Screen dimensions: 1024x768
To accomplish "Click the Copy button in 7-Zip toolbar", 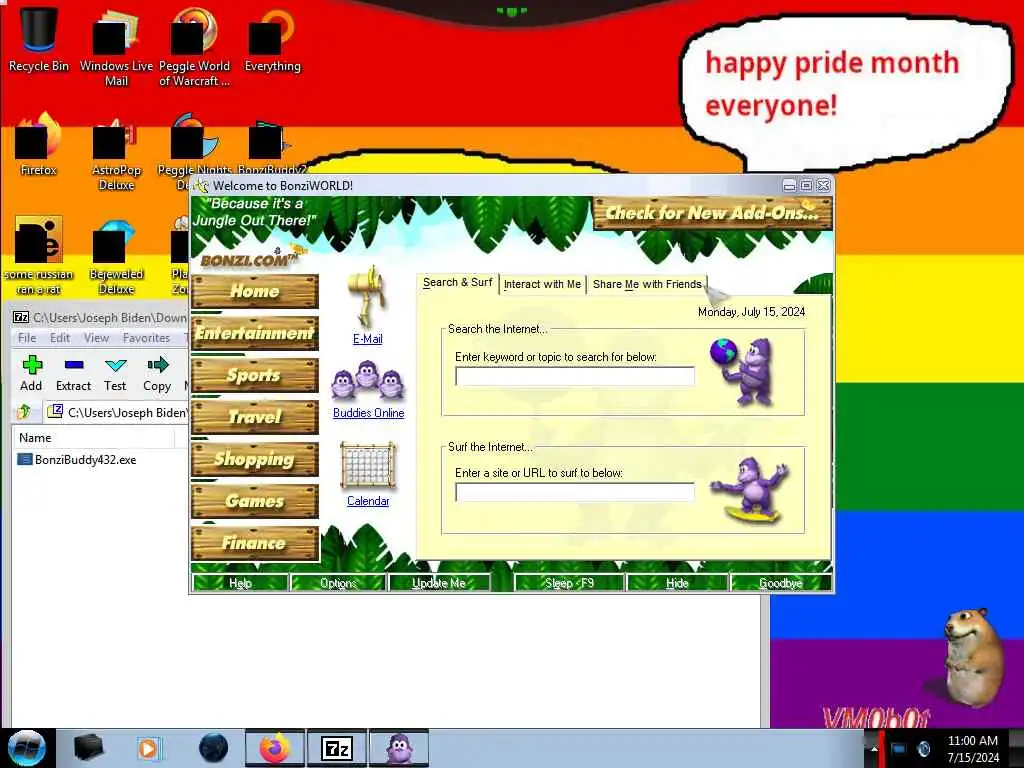I will tap(157, 373).
